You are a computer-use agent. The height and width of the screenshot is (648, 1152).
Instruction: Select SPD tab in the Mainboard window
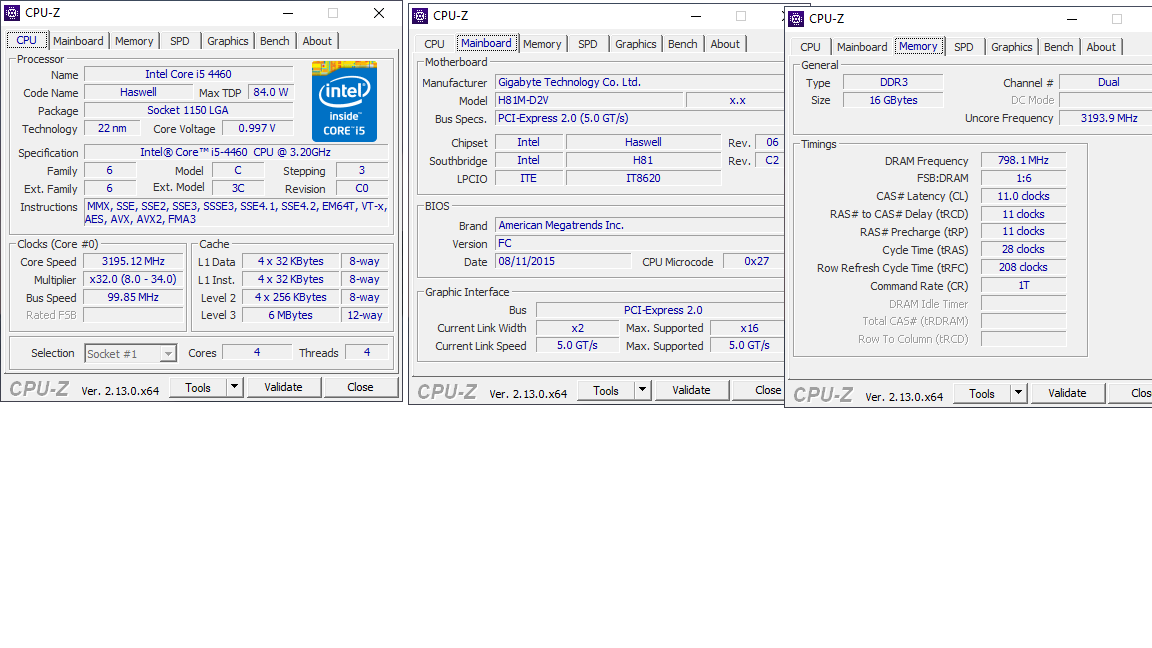coord(588,44)
